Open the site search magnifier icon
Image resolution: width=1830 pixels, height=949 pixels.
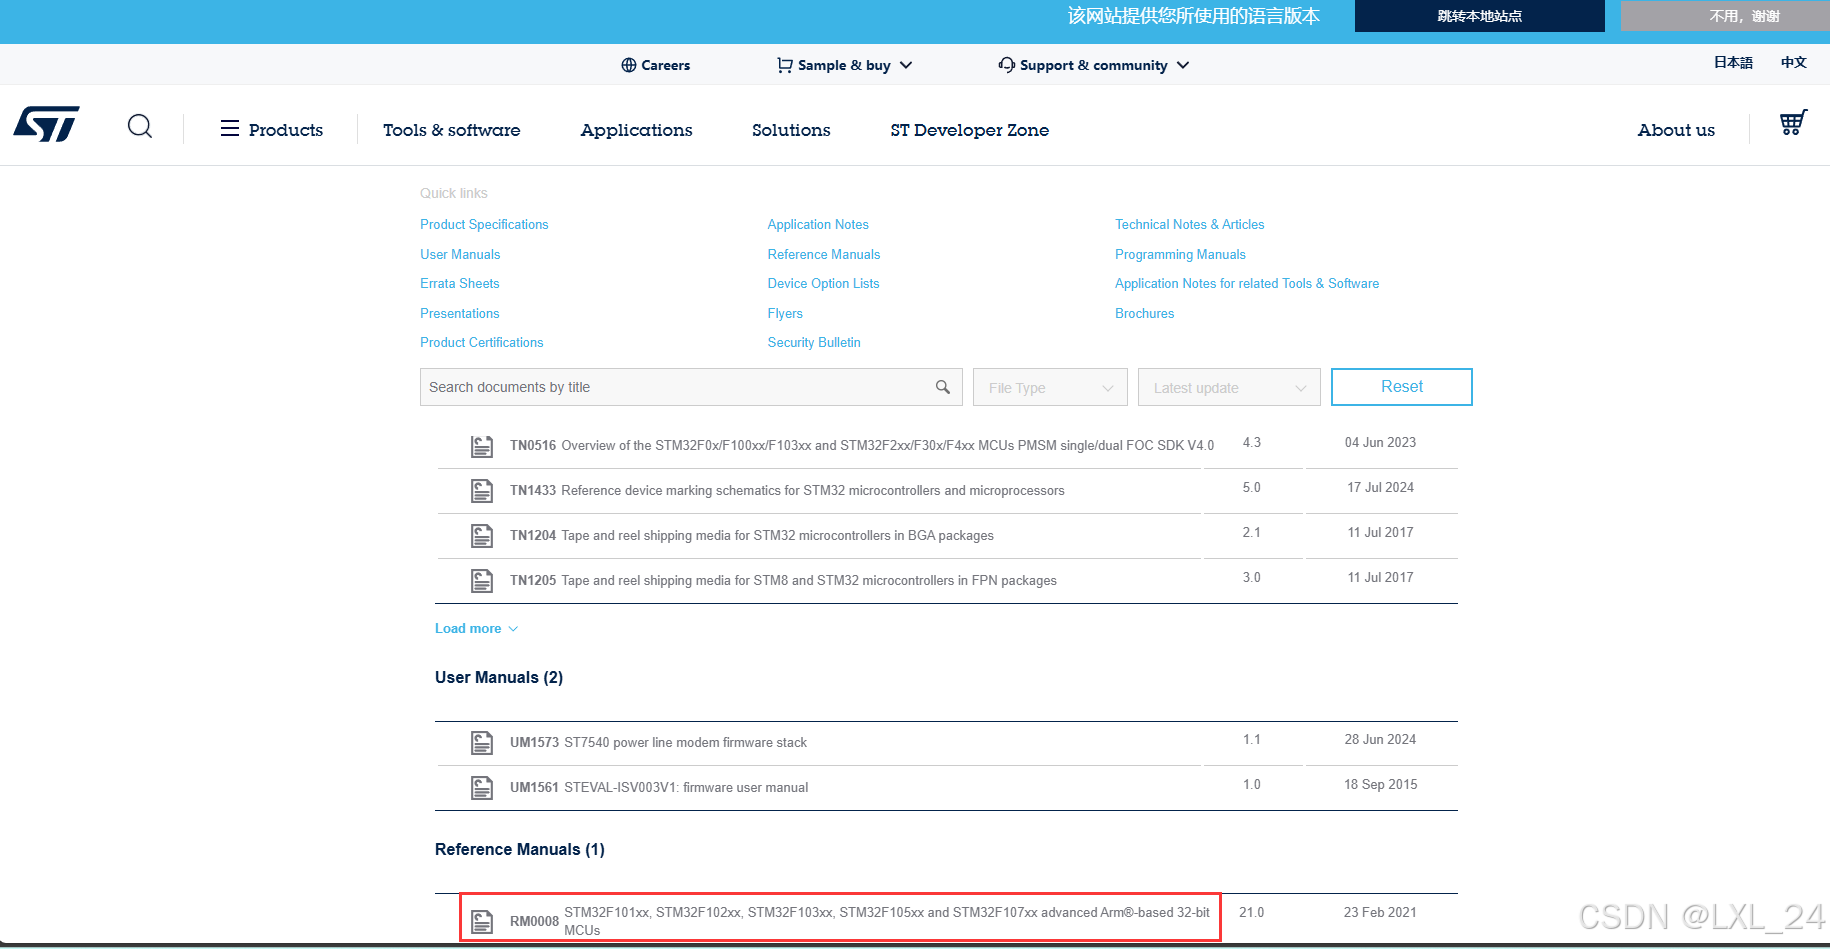coord(140,127)
